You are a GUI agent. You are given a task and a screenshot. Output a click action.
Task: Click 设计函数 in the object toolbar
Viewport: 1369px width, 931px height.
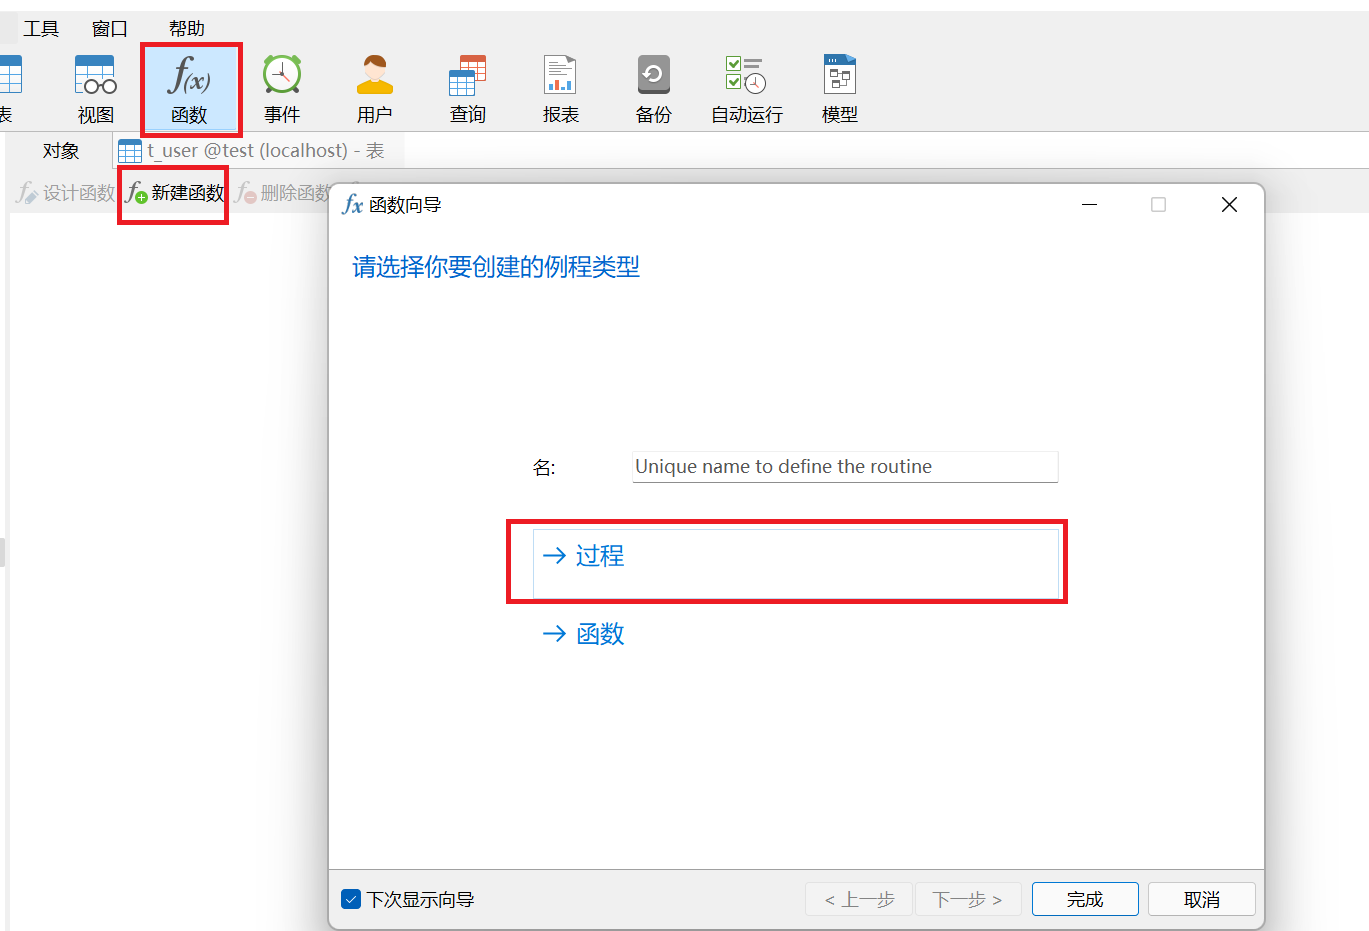point(66,193)
